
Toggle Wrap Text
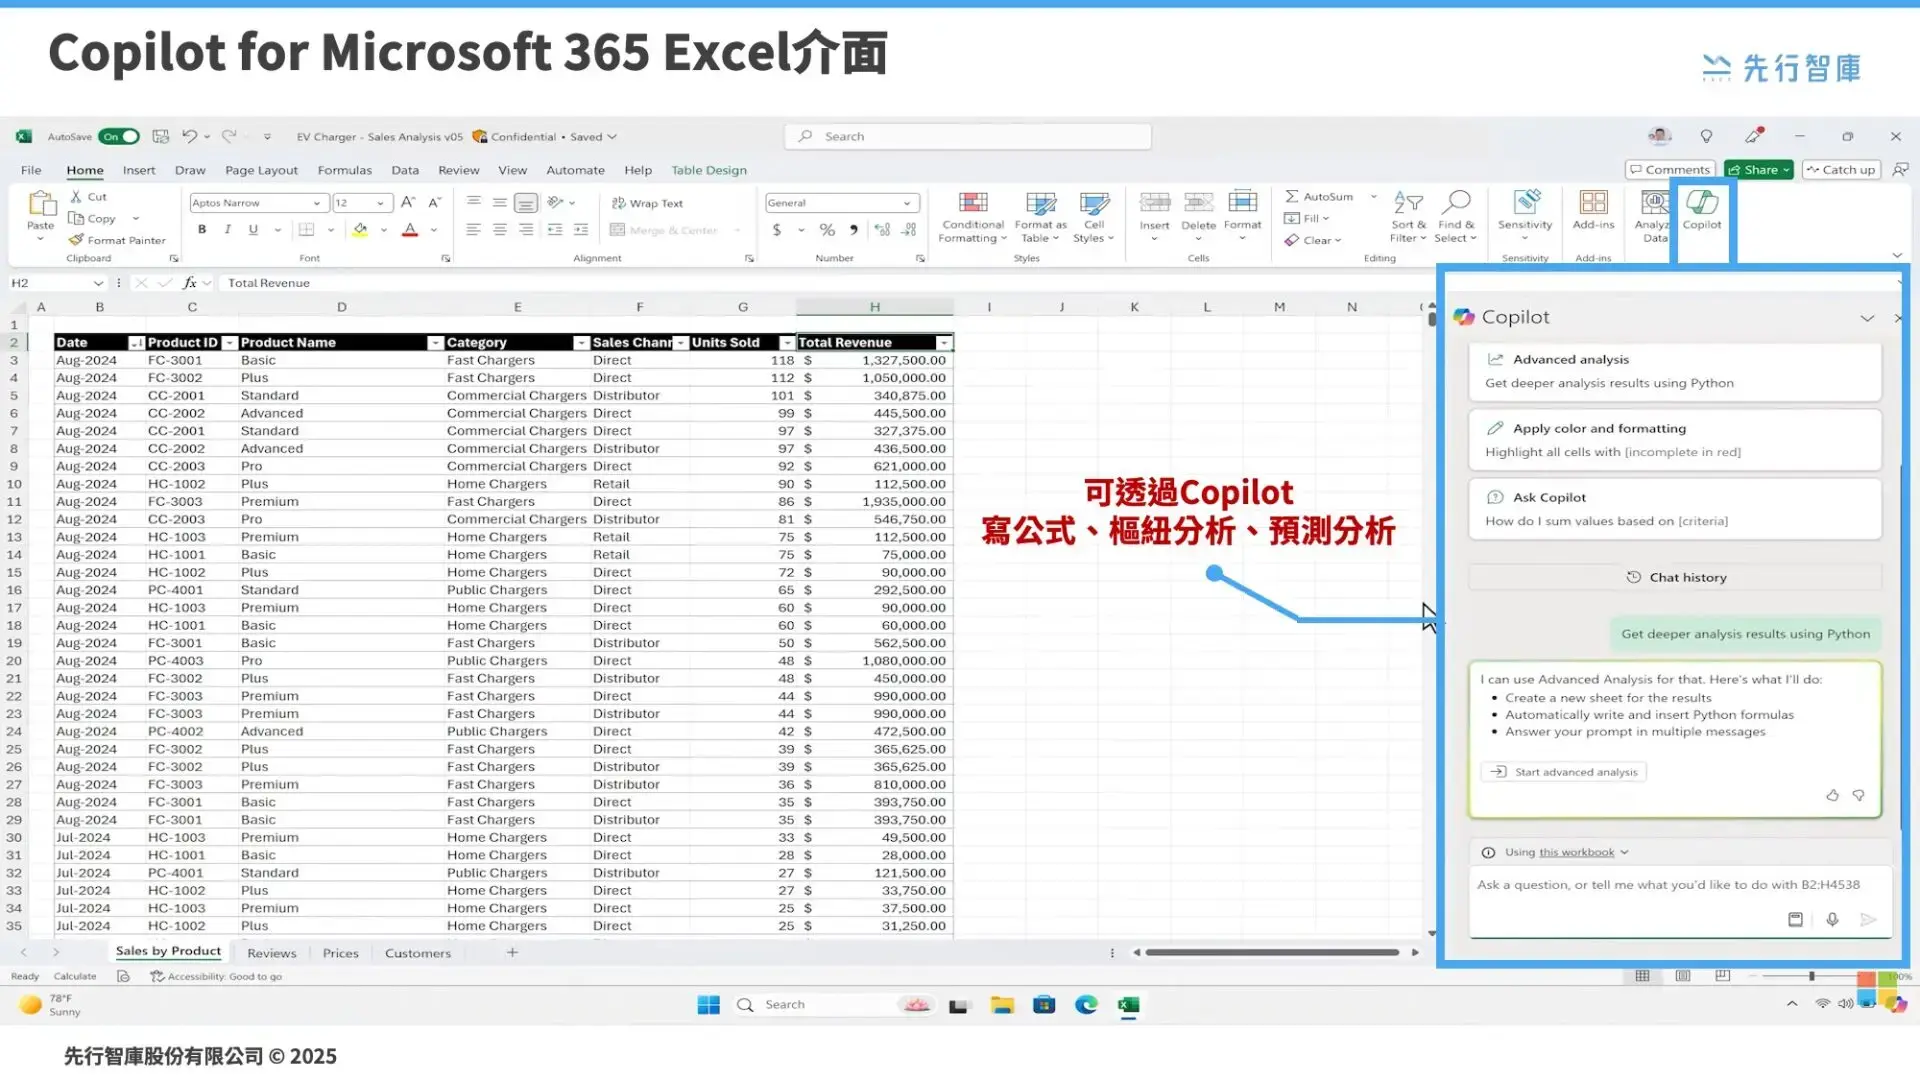tap(647, 203)
